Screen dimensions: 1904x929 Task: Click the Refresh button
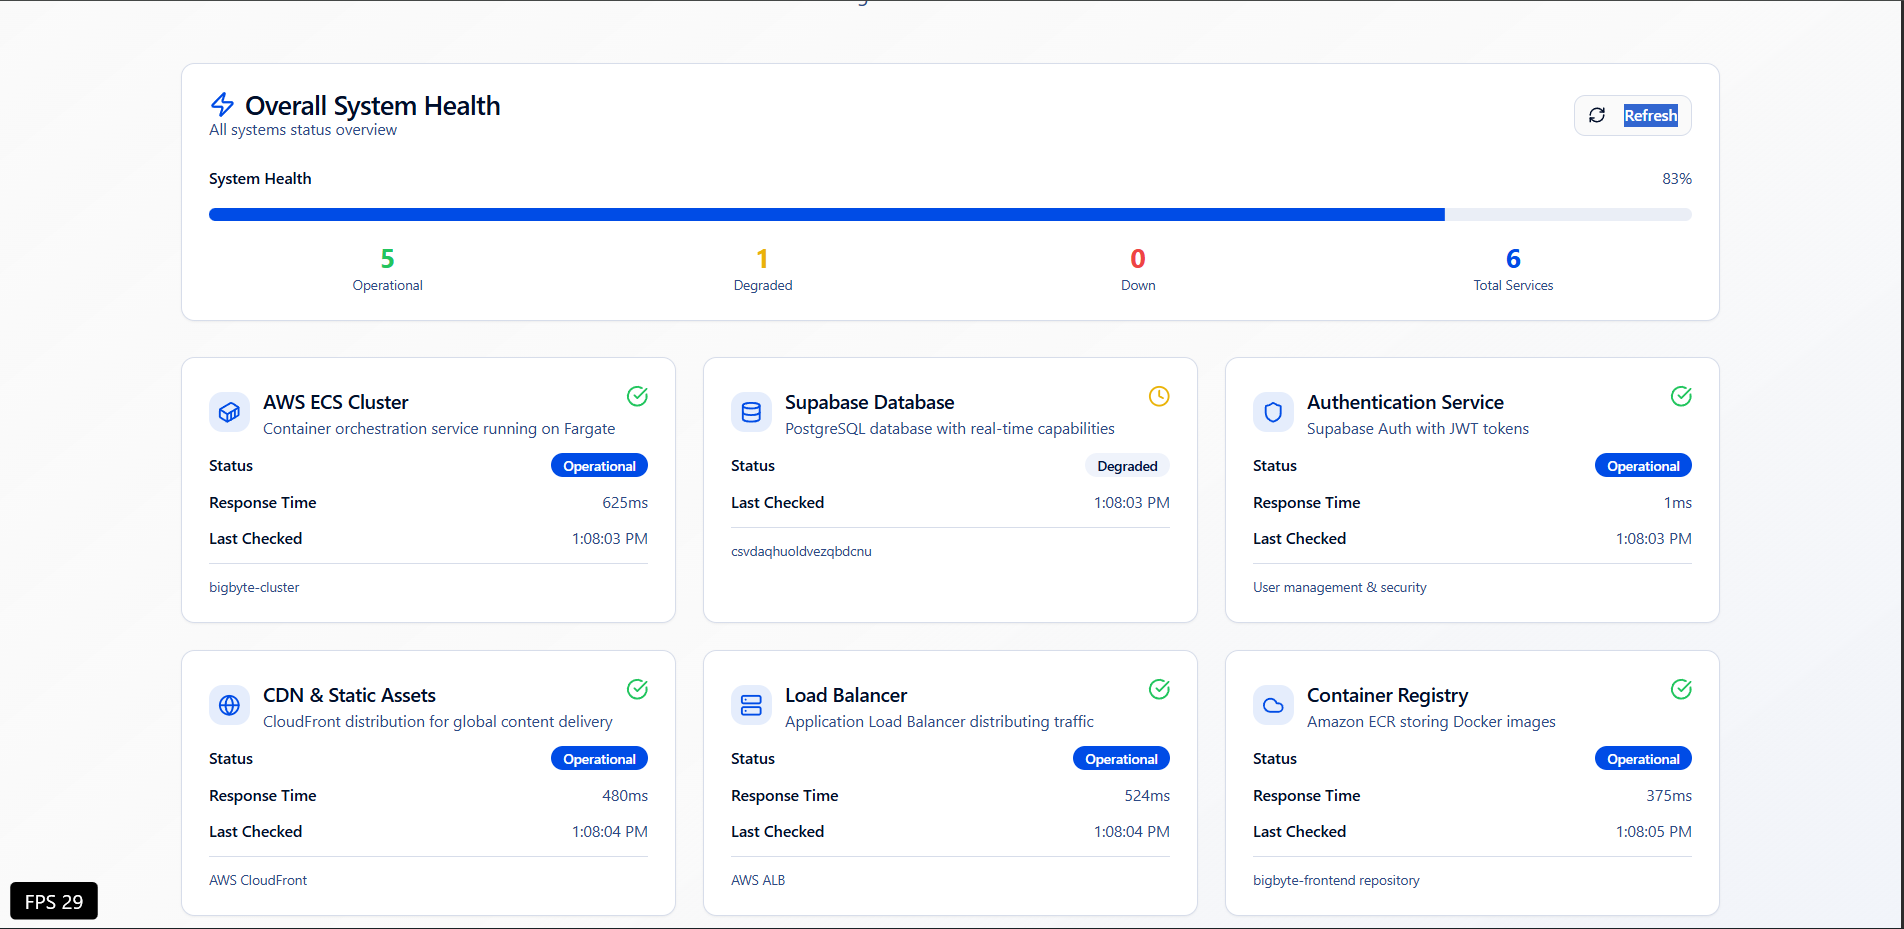click(x=1632, y=116)
